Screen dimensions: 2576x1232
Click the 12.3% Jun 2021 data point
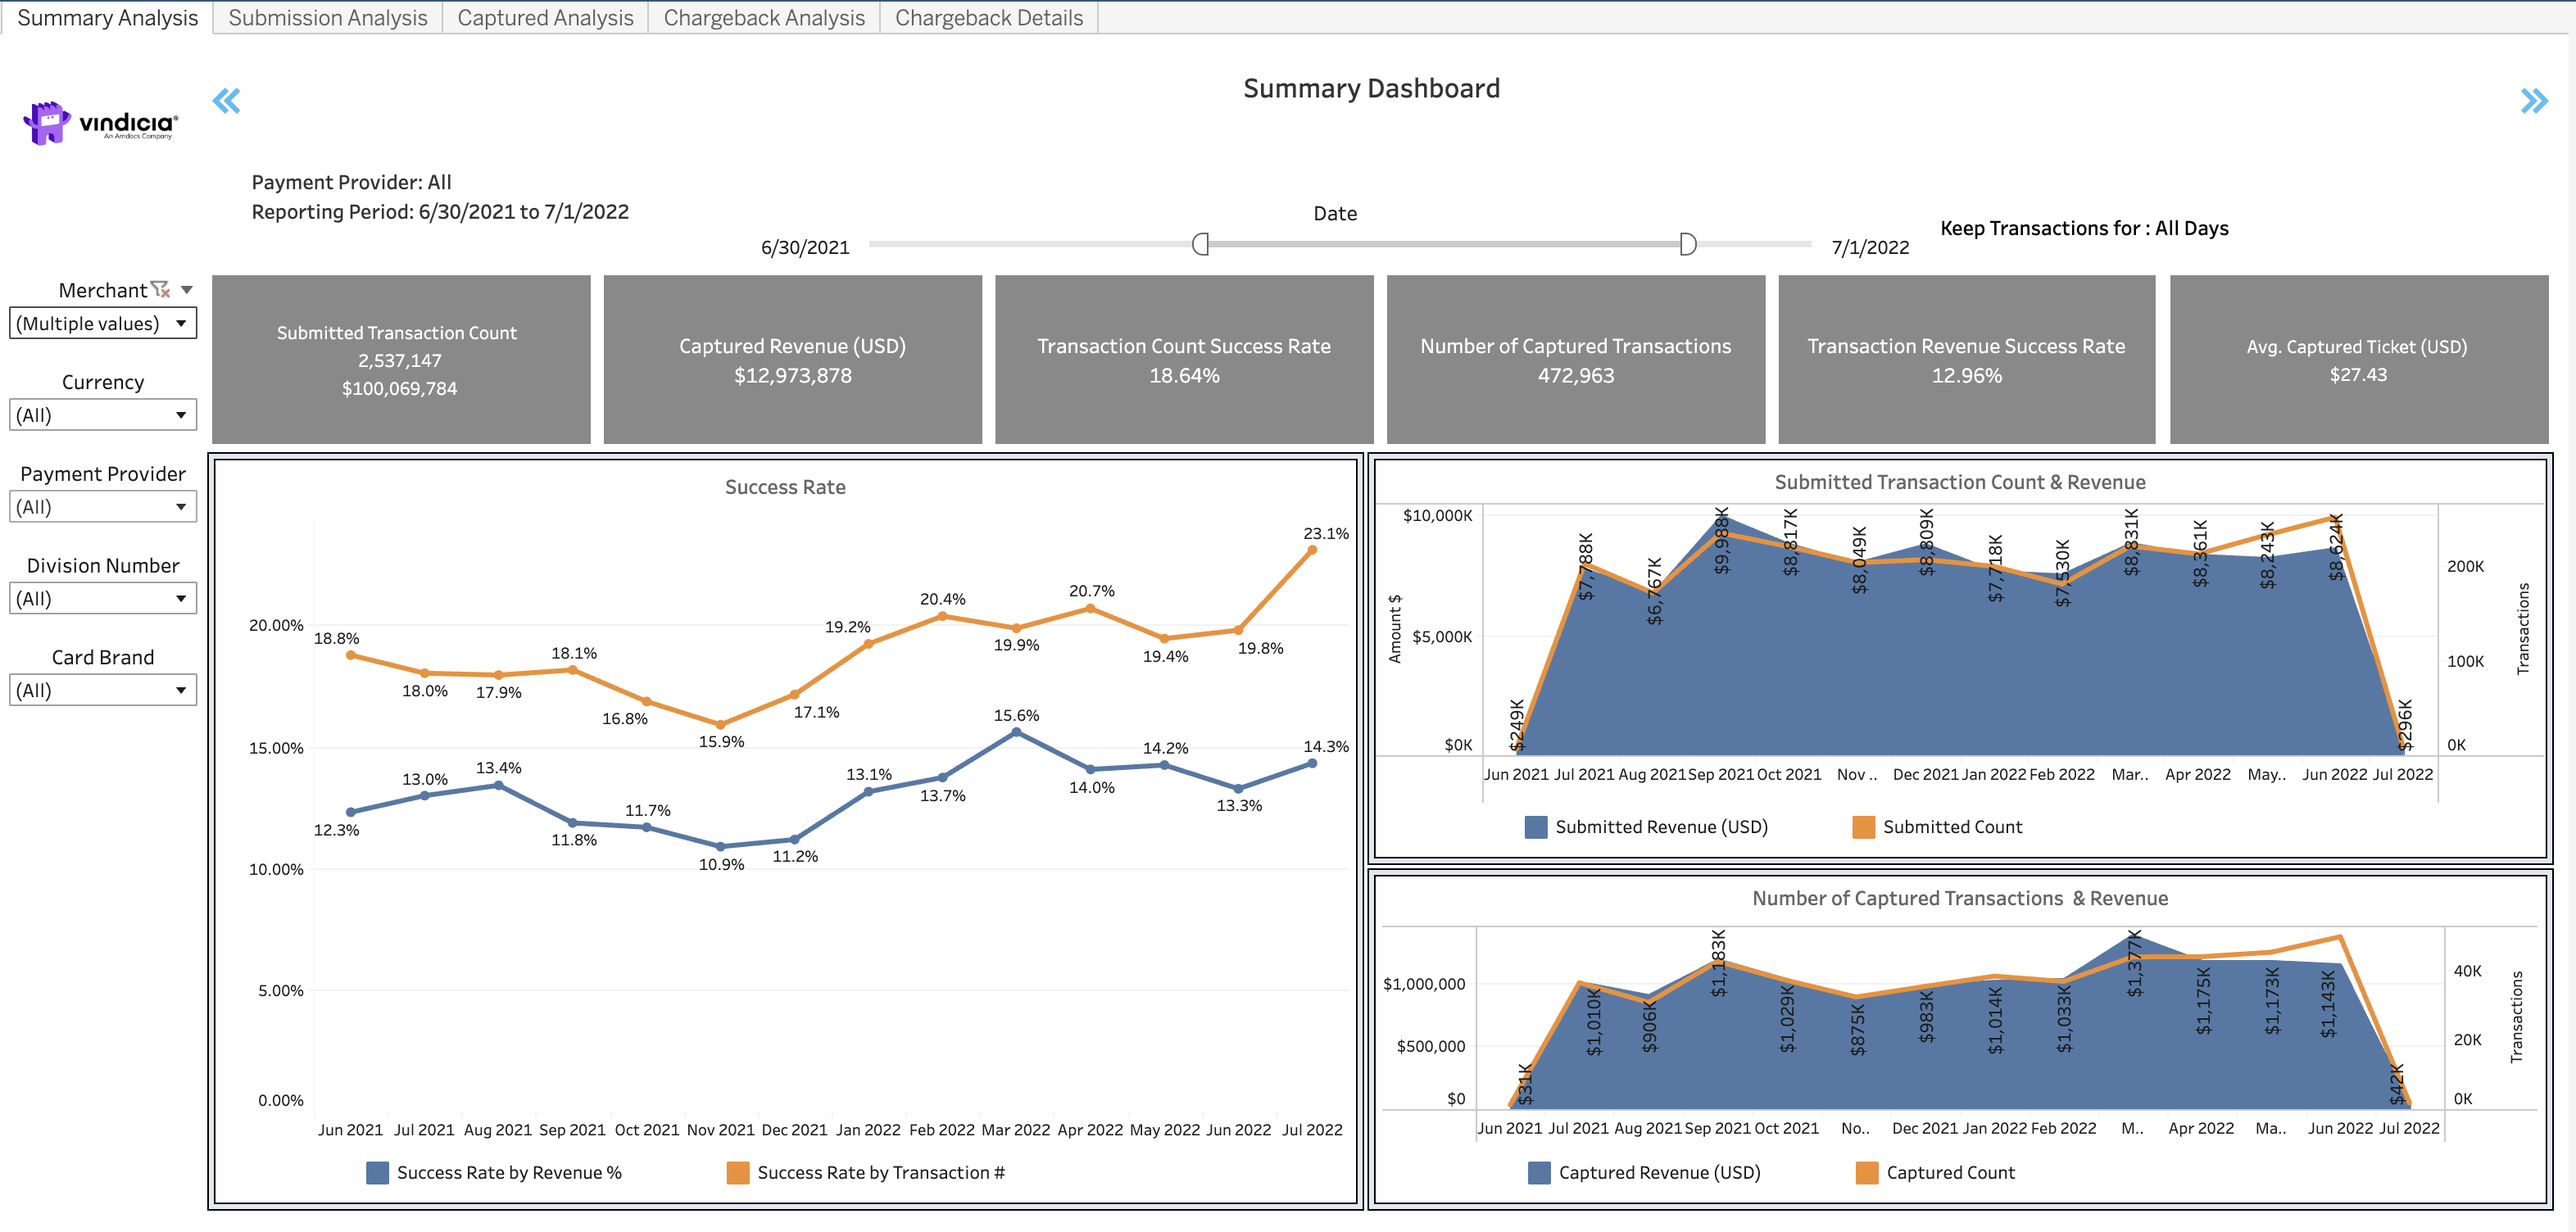point(351,812)
